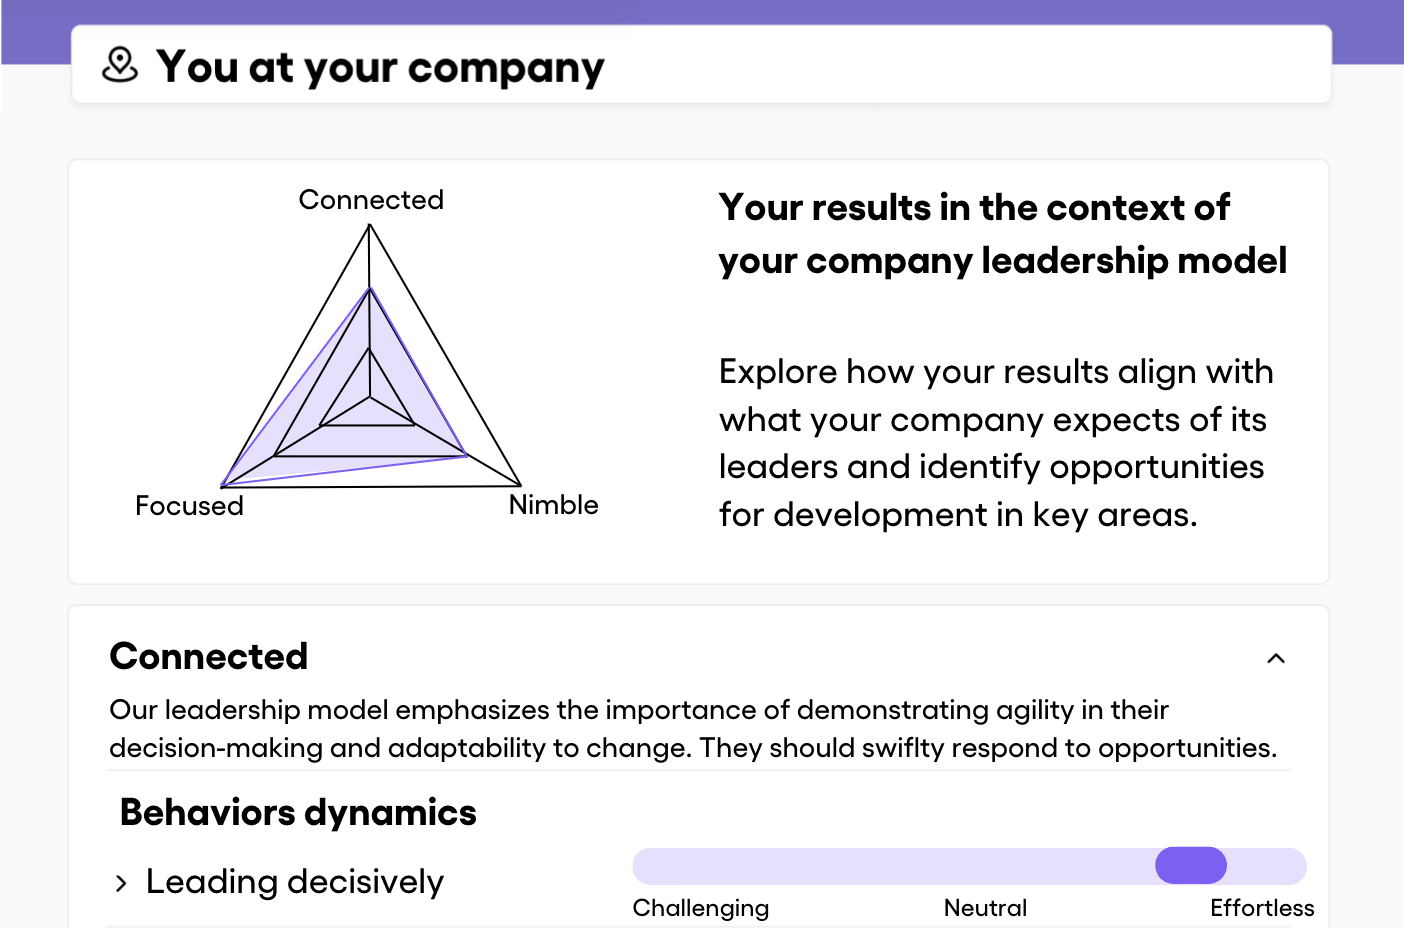Open the Leading decisively row text

tap(295, 882)
